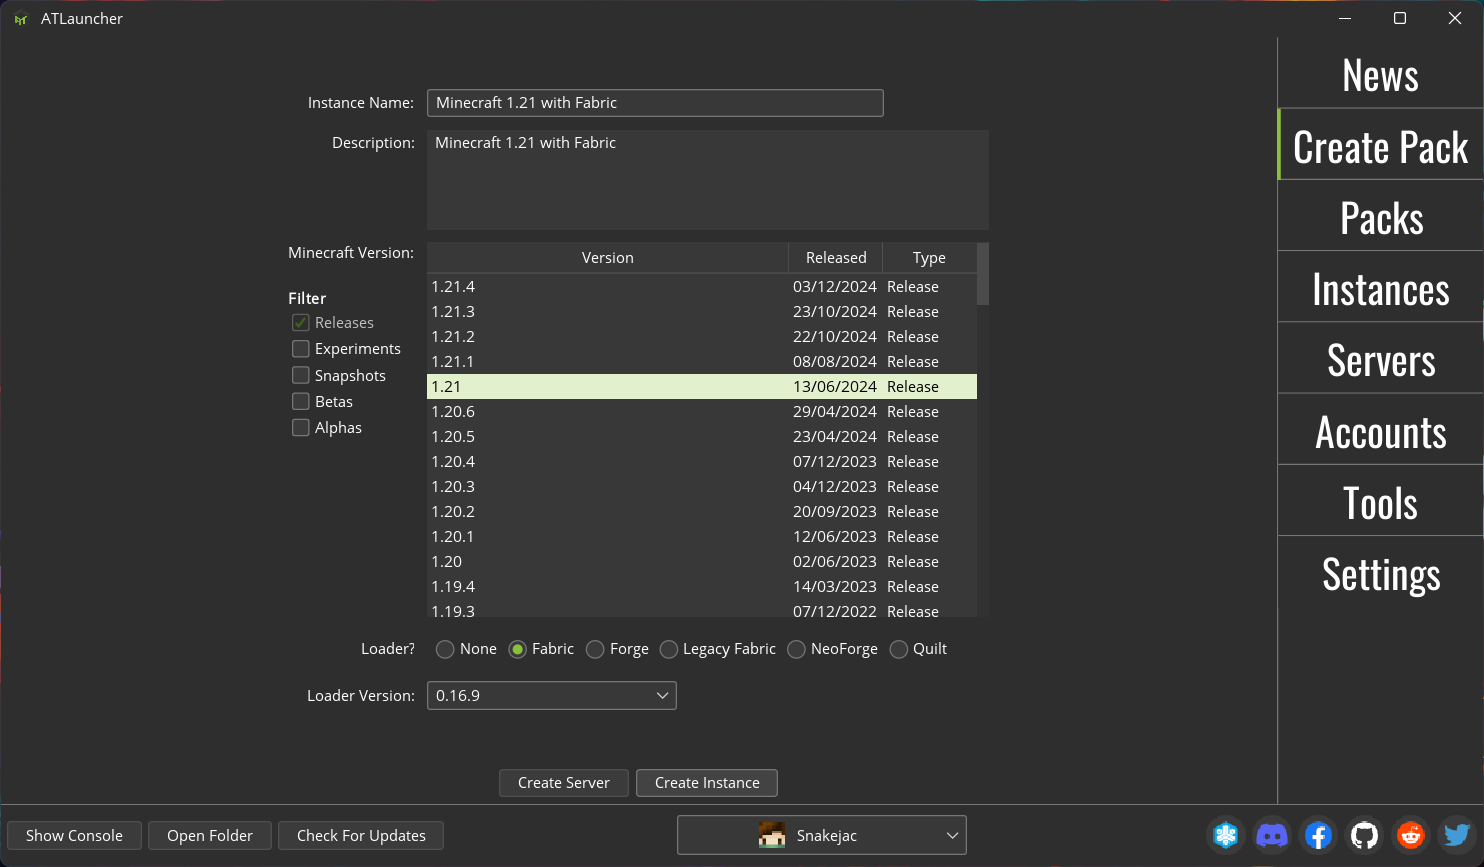Image resolution: width=1484 pixels, height=867 pixels.
Task: Click the Facebook icon
Action: pyautogui.click(x=1318, y=835)
